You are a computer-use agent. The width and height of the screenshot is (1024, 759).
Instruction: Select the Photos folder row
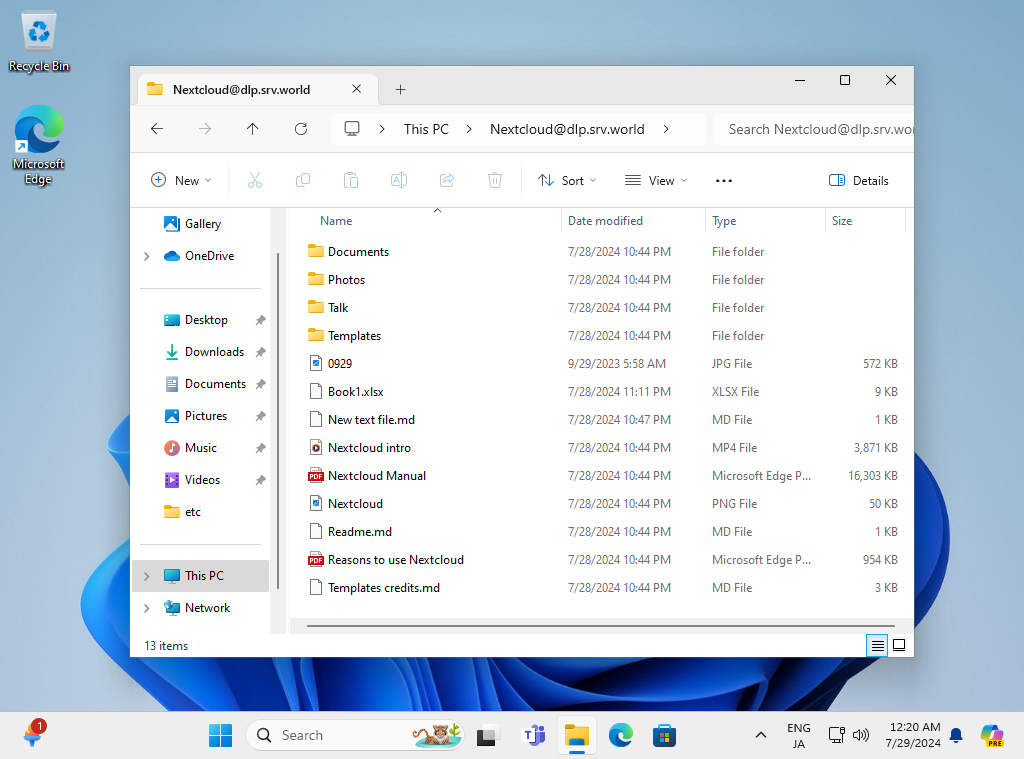pyautogui.click(x=600, y=280)
